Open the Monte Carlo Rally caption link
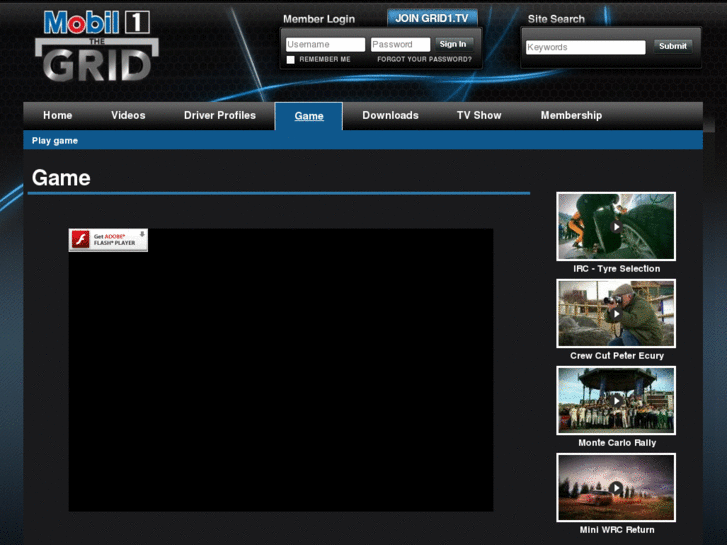The width and height of the screenshot is (727, 545). point(617,443)
